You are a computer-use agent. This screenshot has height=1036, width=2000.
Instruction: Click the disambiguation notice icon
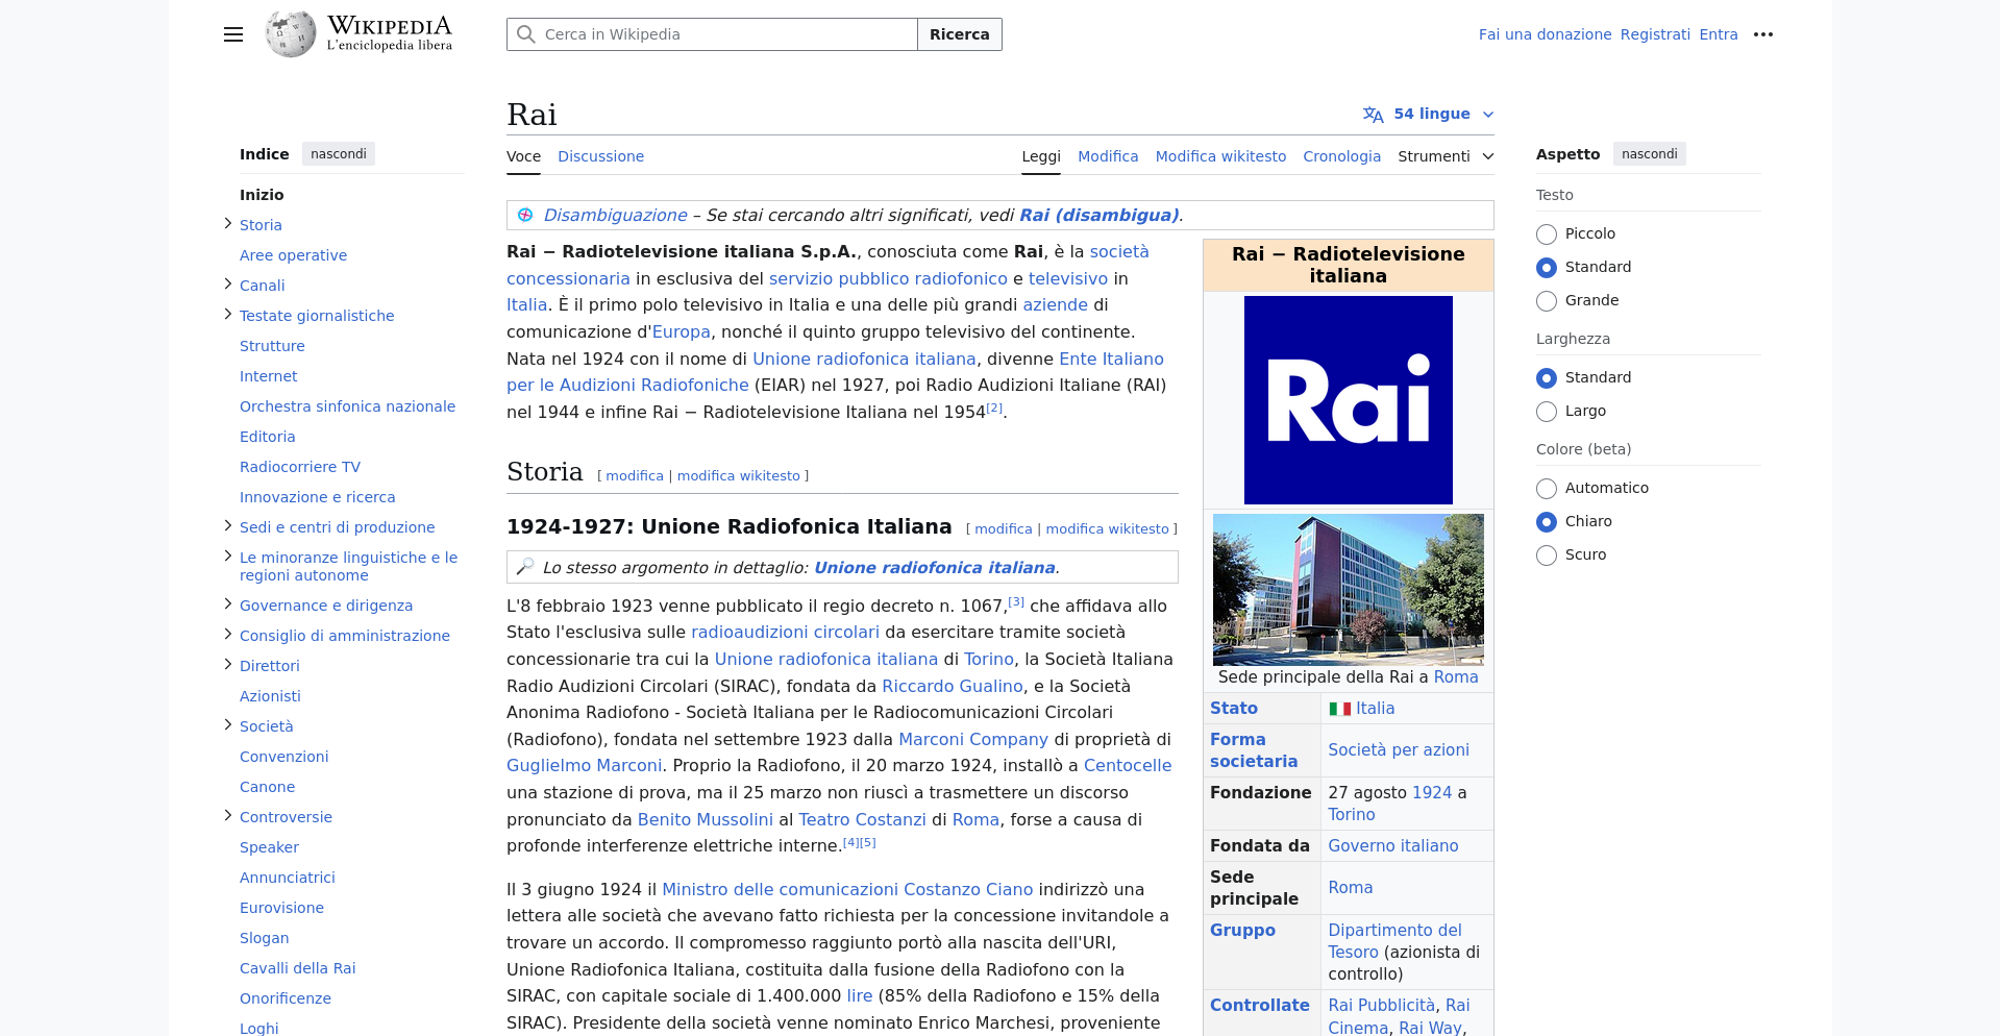(525, 215)
